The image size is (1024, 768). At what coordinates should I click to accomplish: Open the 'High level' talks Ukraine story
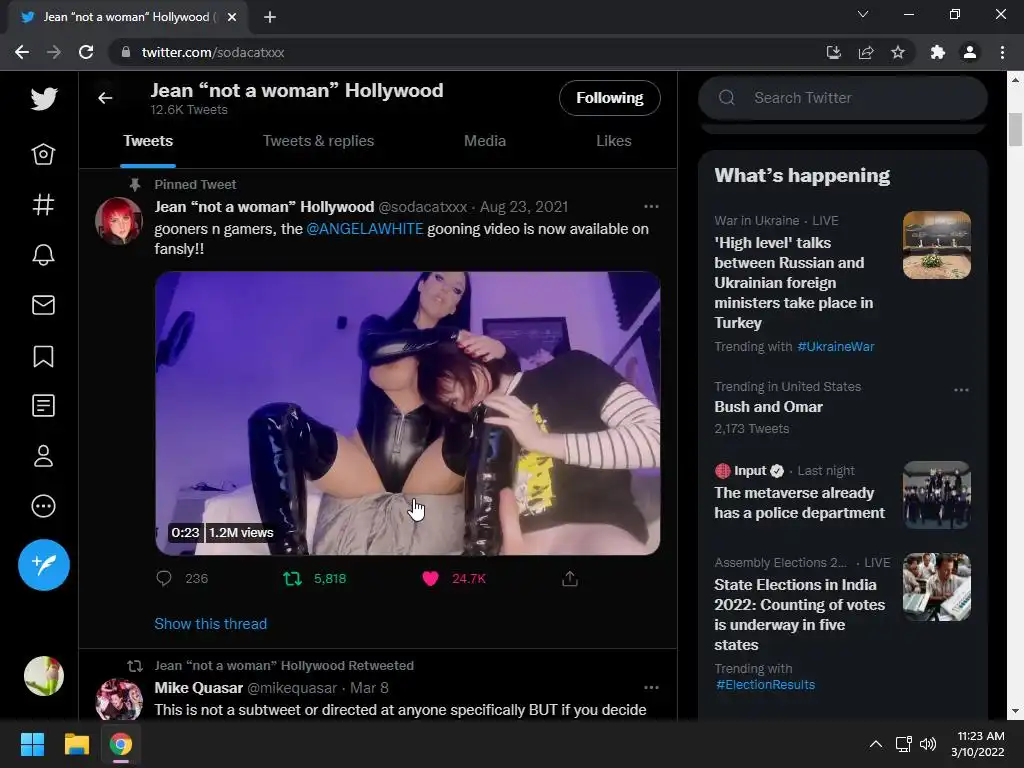pyautogui.click(x=793, y=283)
